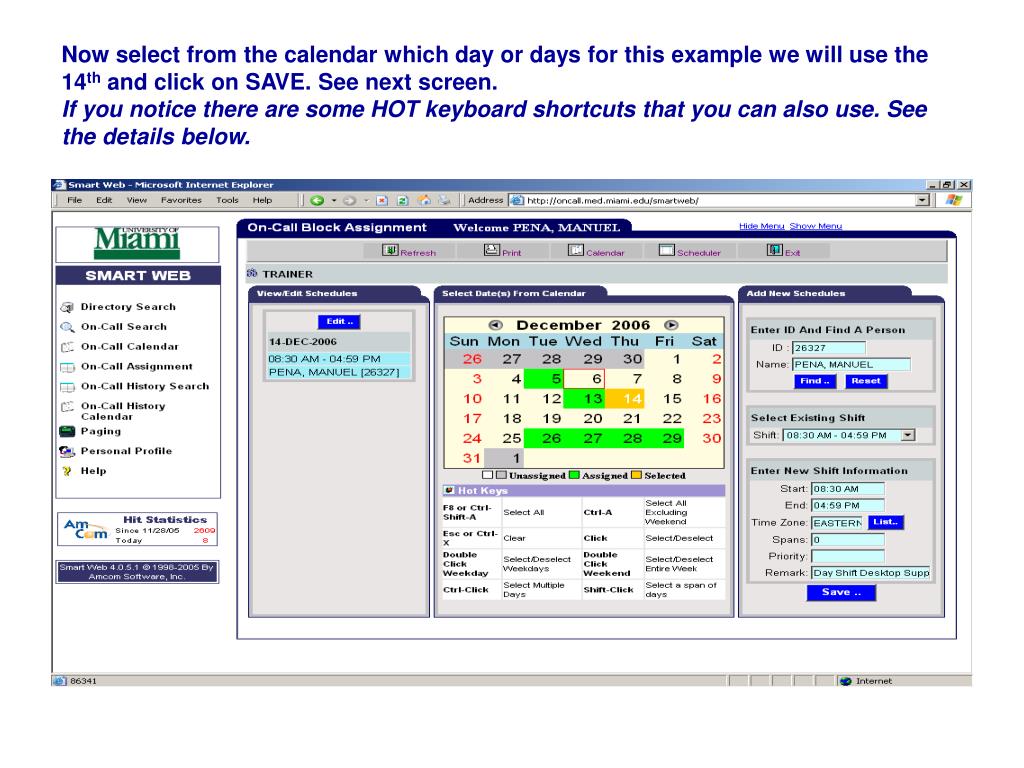Select December 18 on the calendar
1024x768 pixels.
click(504, 419)
